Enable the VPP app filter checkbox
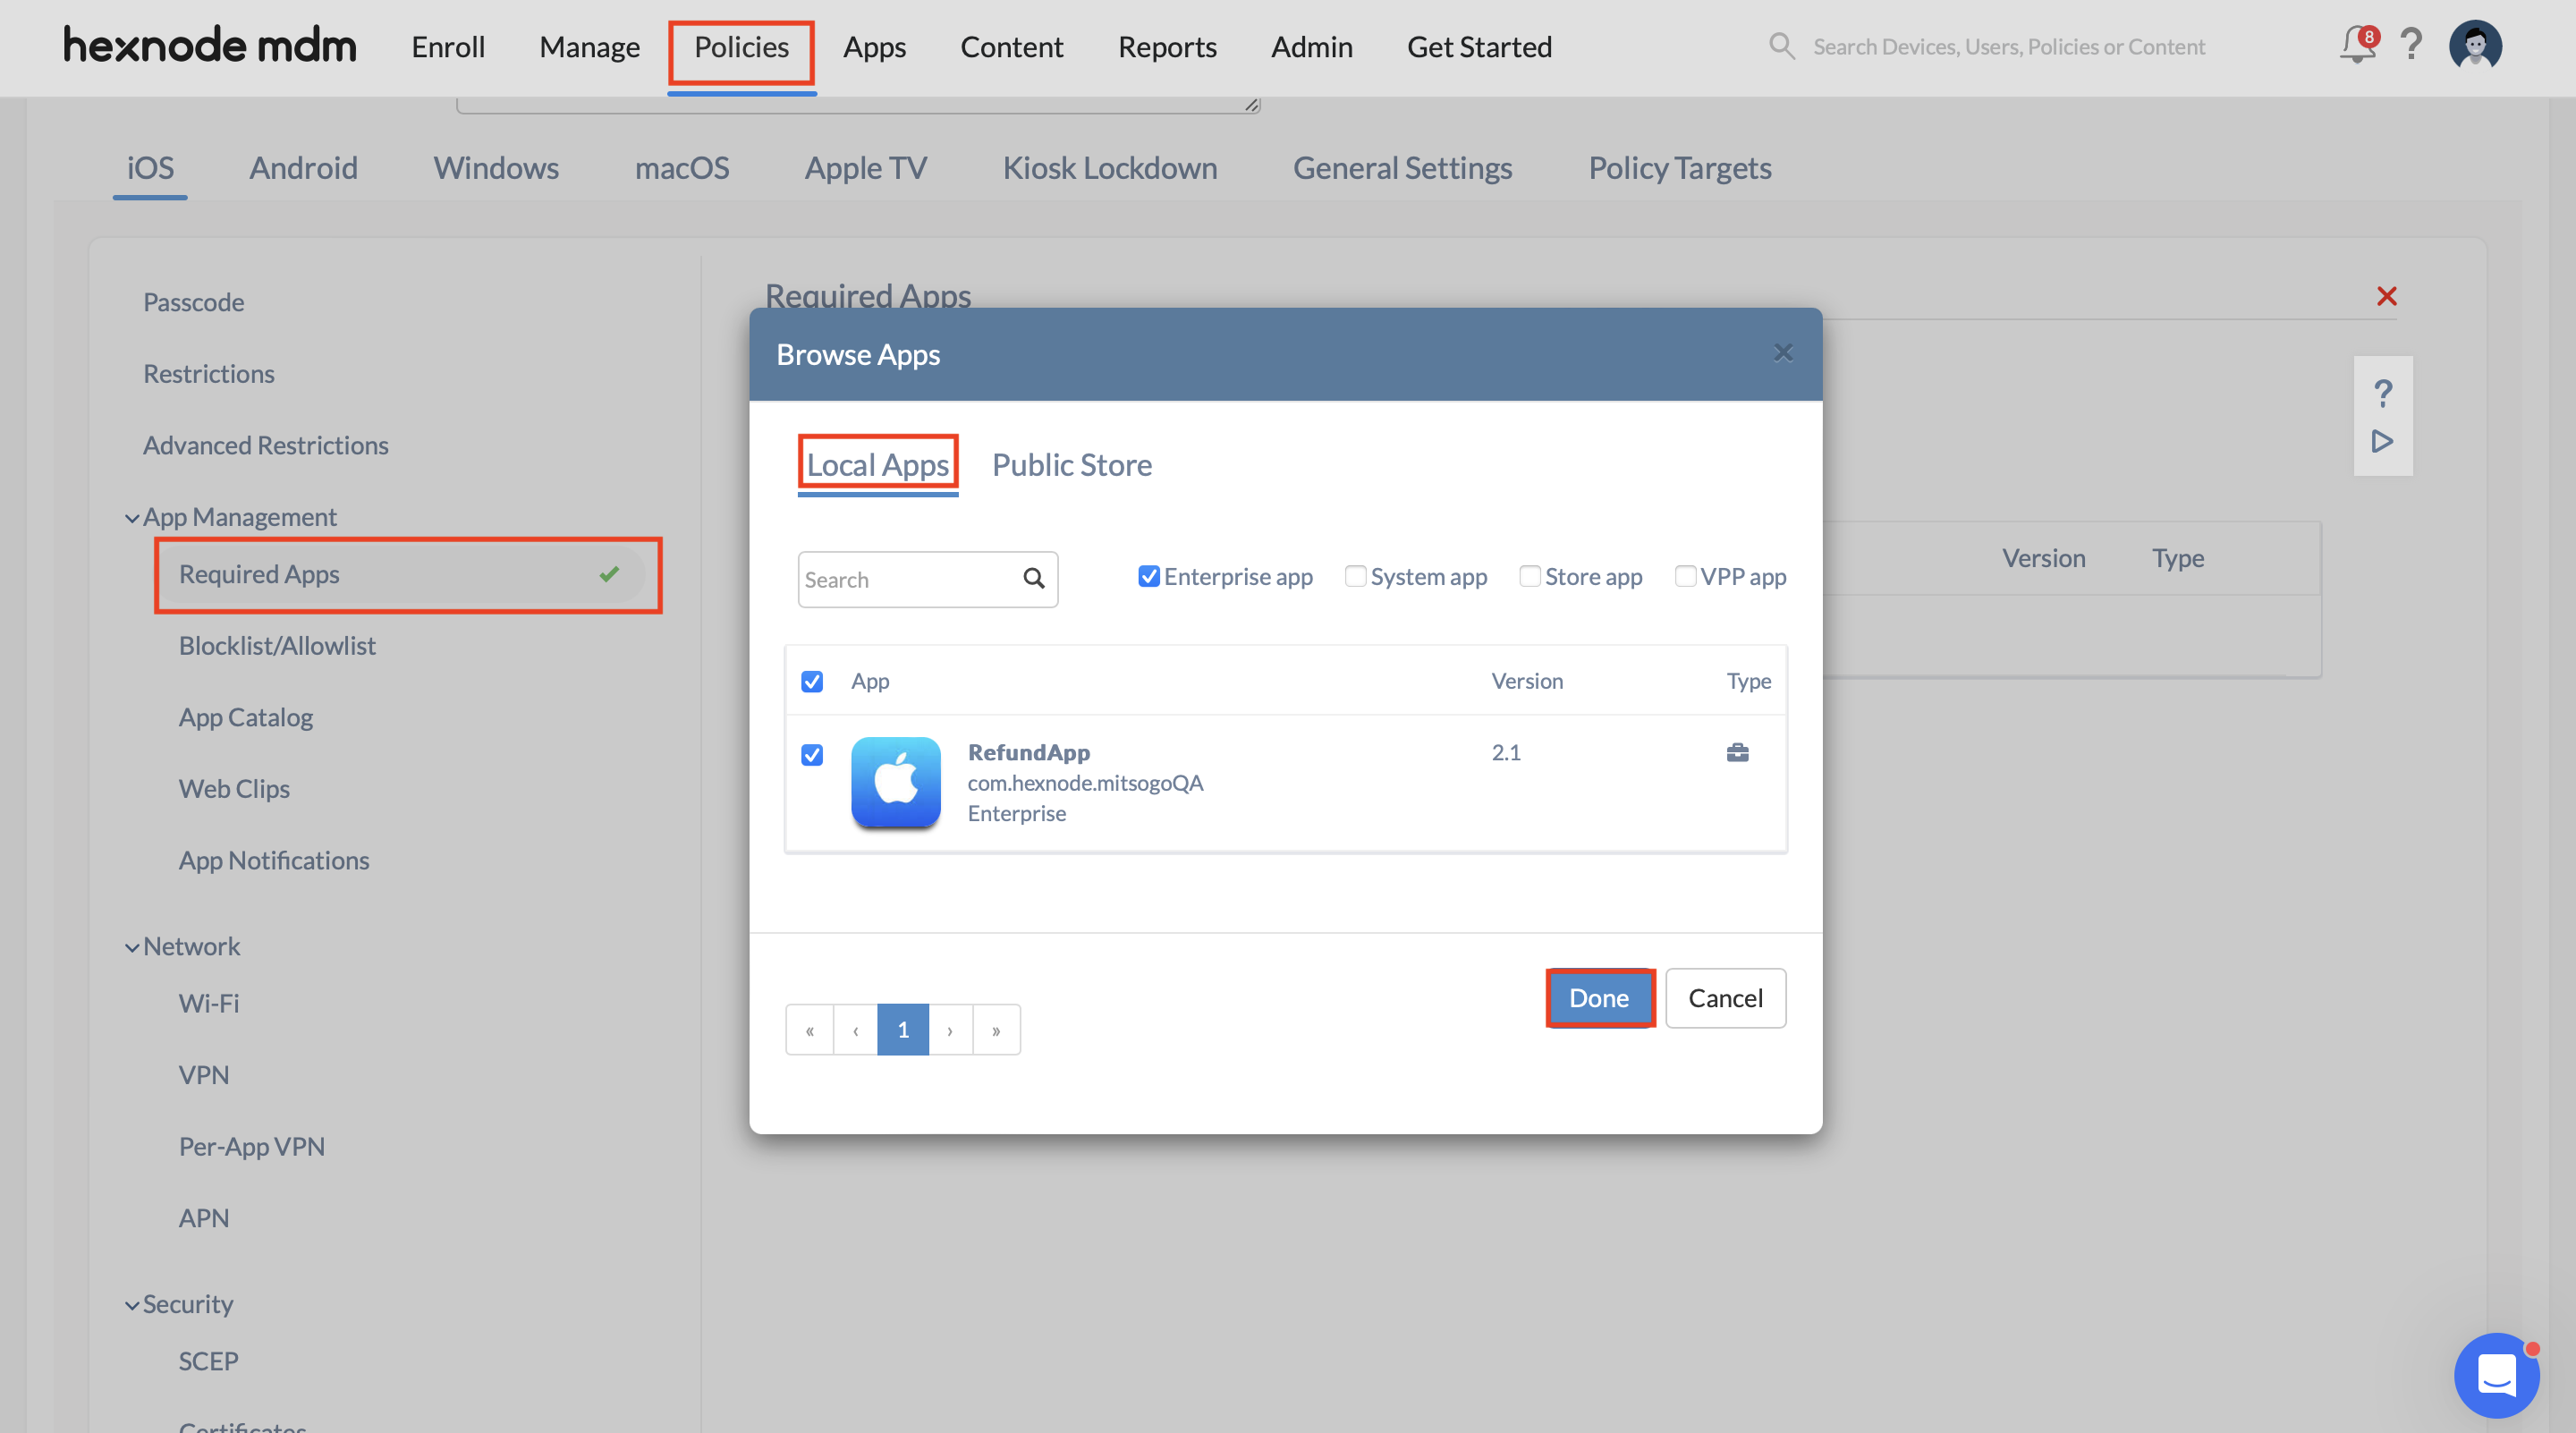2576x1433 pixels. click(x=1685, y=576)
